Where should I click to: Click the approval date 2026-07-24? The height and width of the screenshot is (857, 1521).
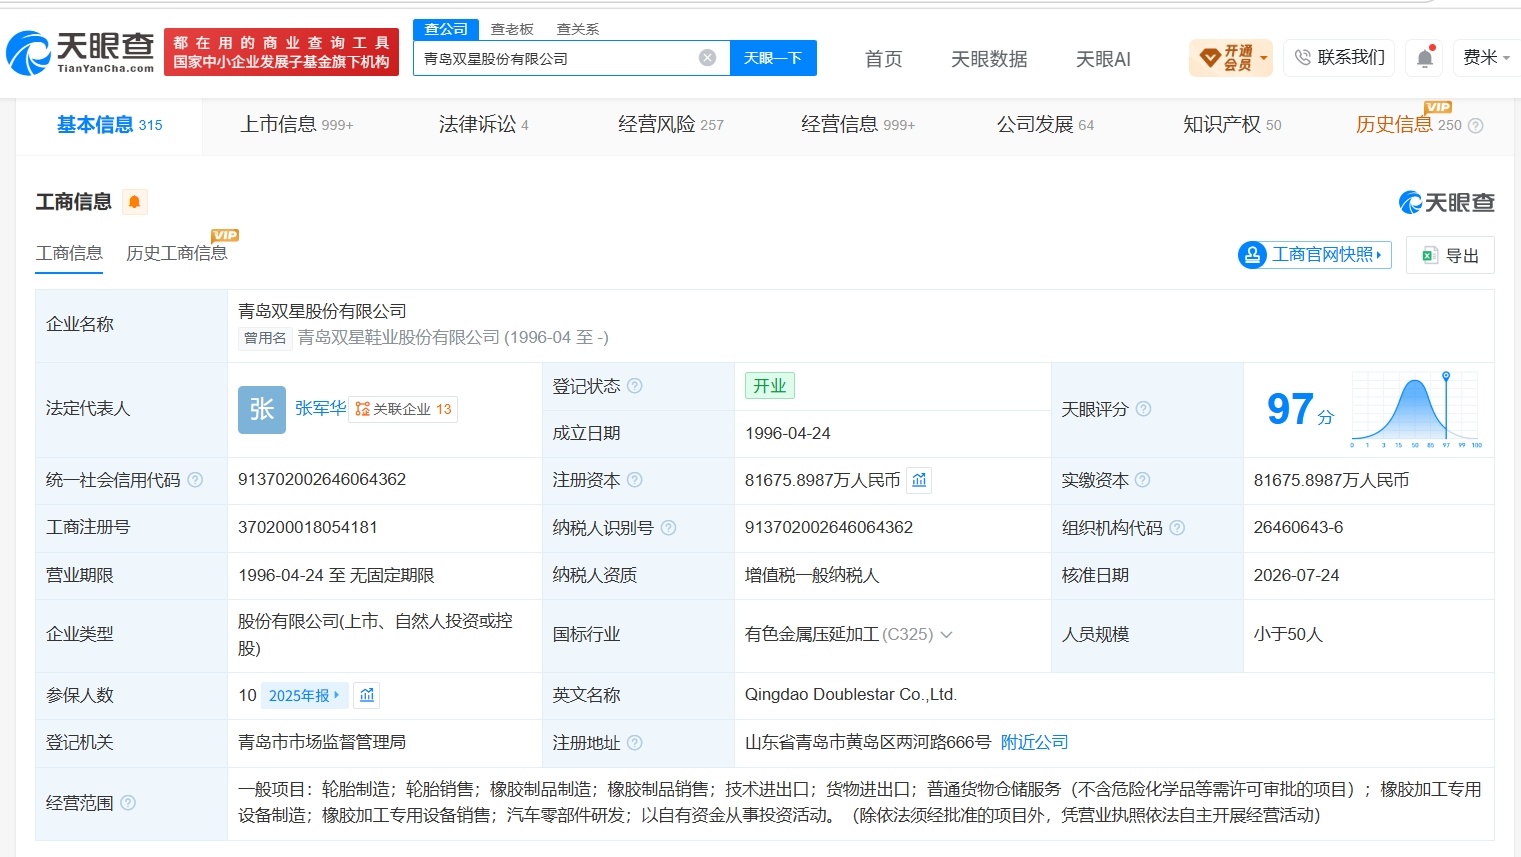point(1296,576)
